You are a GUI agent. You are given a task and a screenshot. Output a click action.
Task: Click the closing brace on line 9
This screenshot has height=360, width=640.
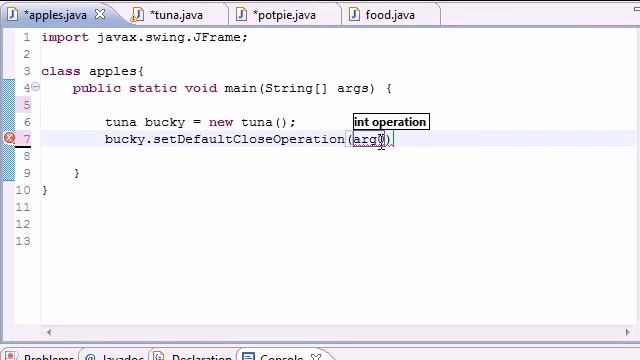coord(77,173)
